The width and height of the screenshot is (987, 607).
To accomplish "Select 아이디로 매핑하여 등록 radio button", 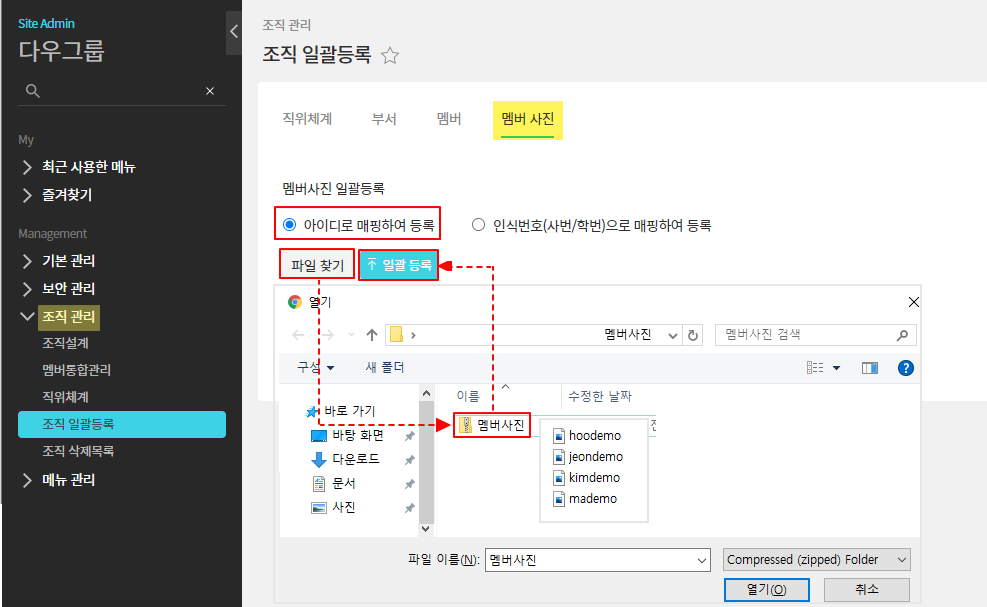I will tap(290, 225).
